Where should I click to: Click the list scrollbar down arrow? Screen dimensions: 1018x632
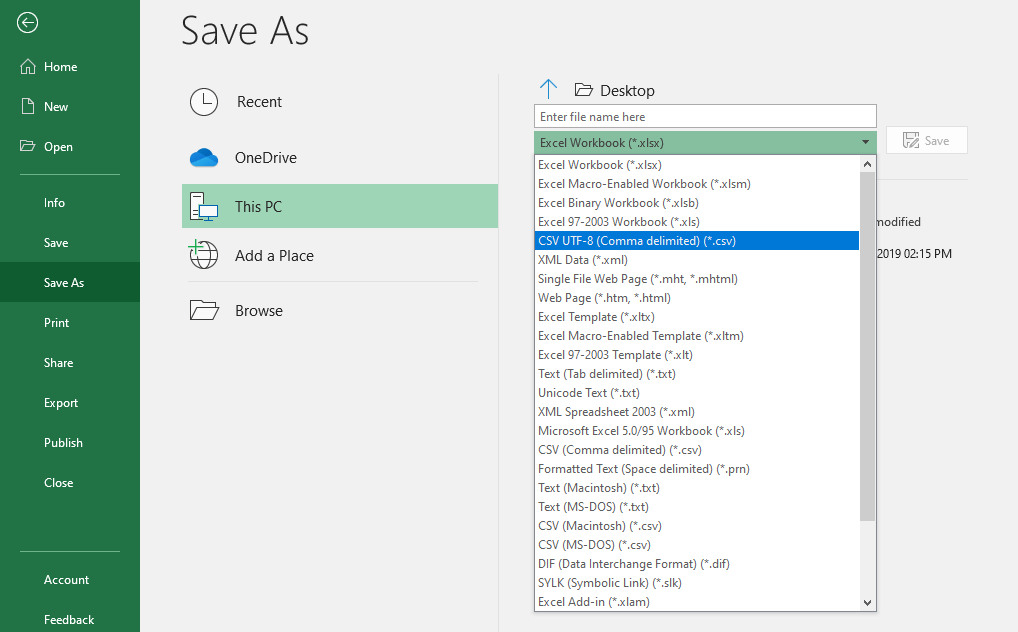[x=867, y=603]
